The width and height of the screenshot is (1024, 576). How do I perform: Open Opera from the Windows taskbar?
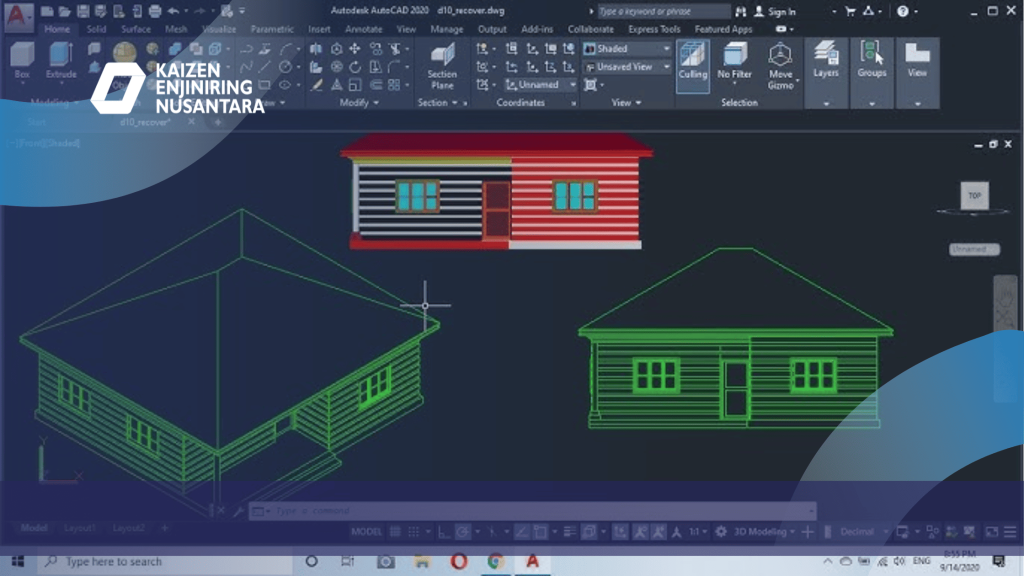point(459,561)
